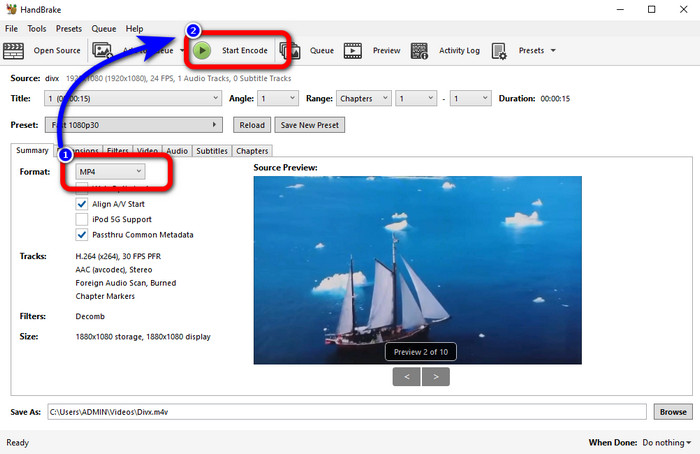Click the Add to Queue picture icon
The image size is (700, 454).
102,50
